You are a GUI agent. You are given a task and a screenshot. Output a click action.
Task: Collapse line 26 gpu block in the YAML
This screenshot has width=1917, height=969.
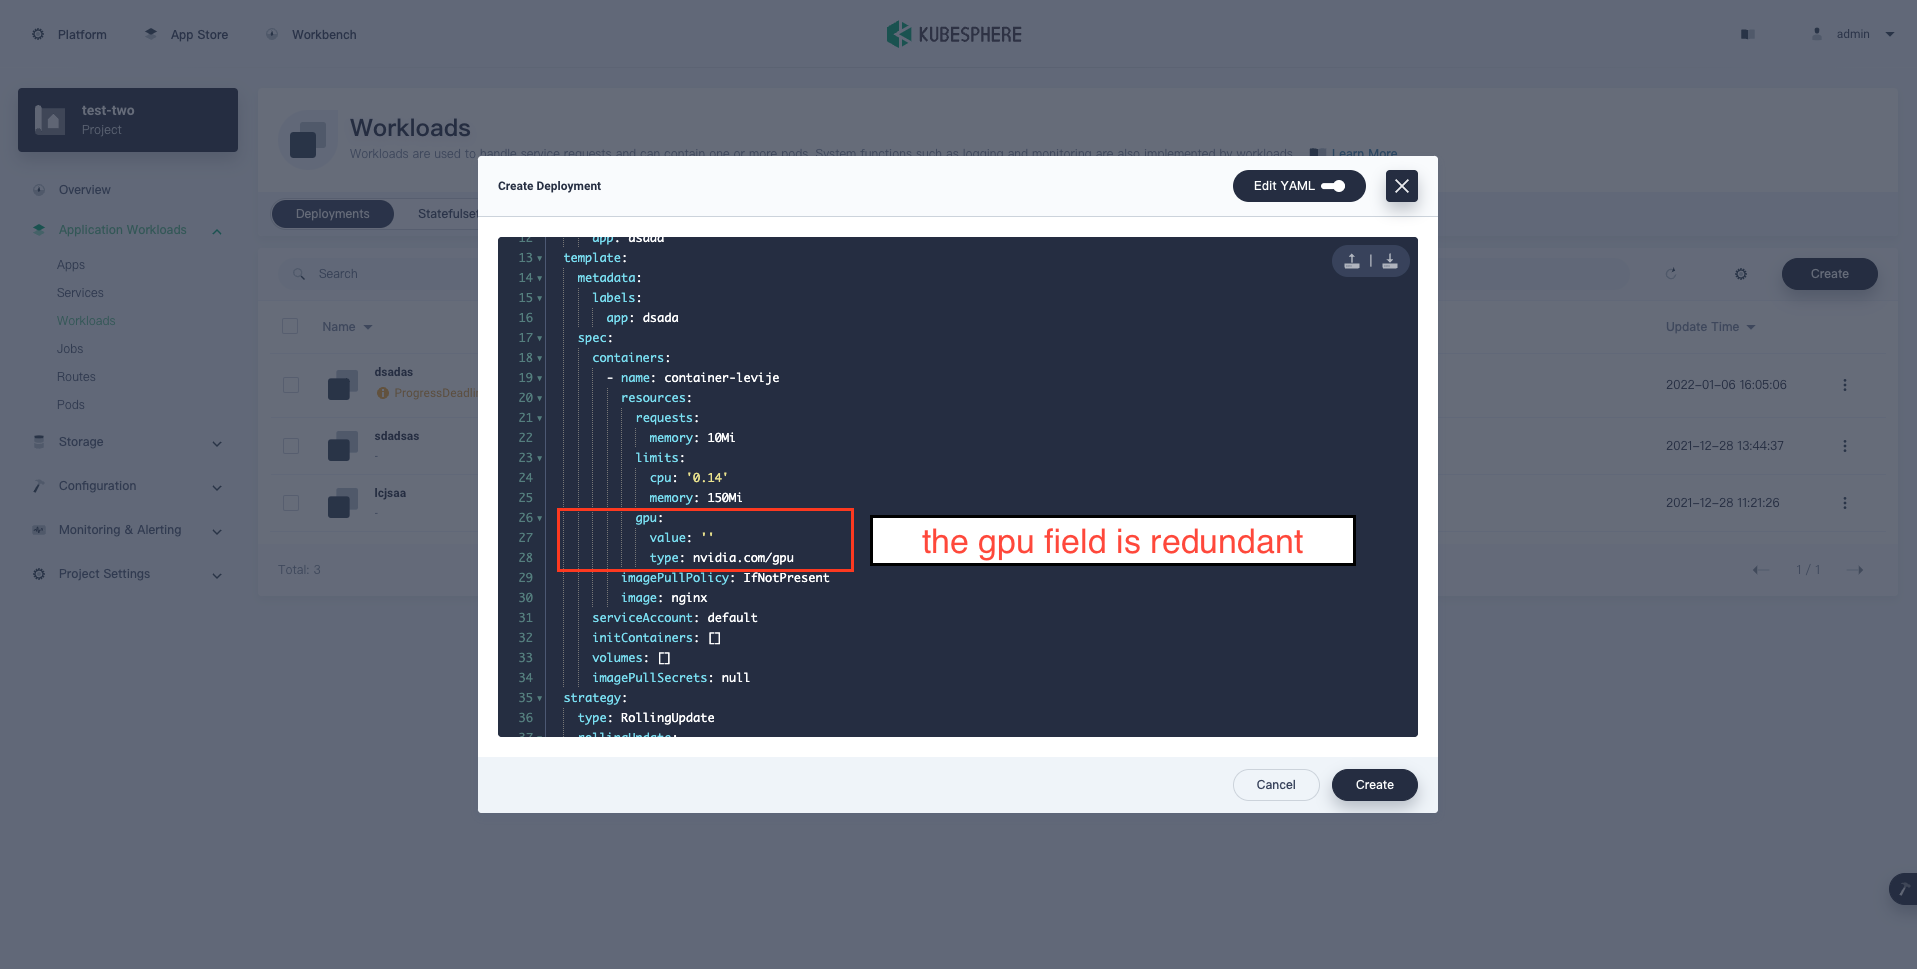(538, 518)
